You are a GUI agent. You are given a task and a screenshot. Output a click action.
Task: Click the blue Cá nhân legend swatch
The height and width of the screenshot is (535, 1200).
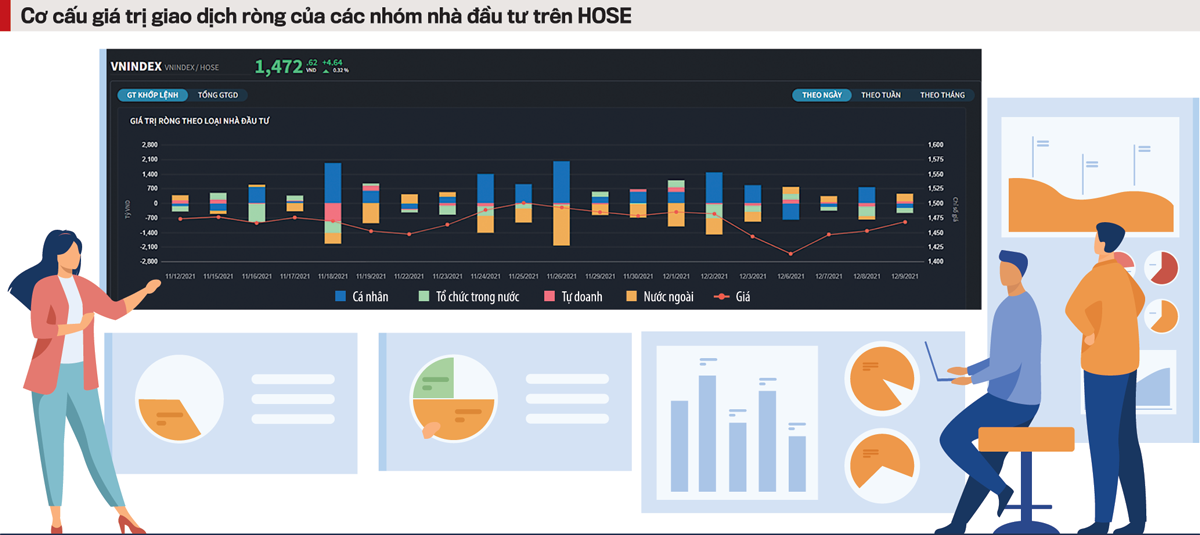pos(340,297)
